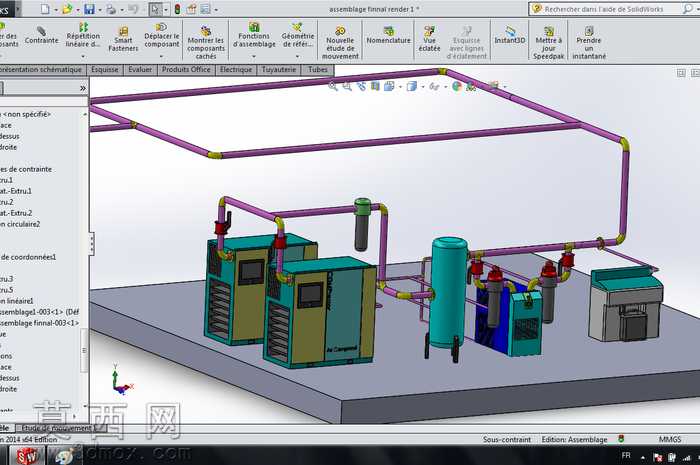Click the Smart Fasteners tool
700x465 pixels.
(123, 38)
